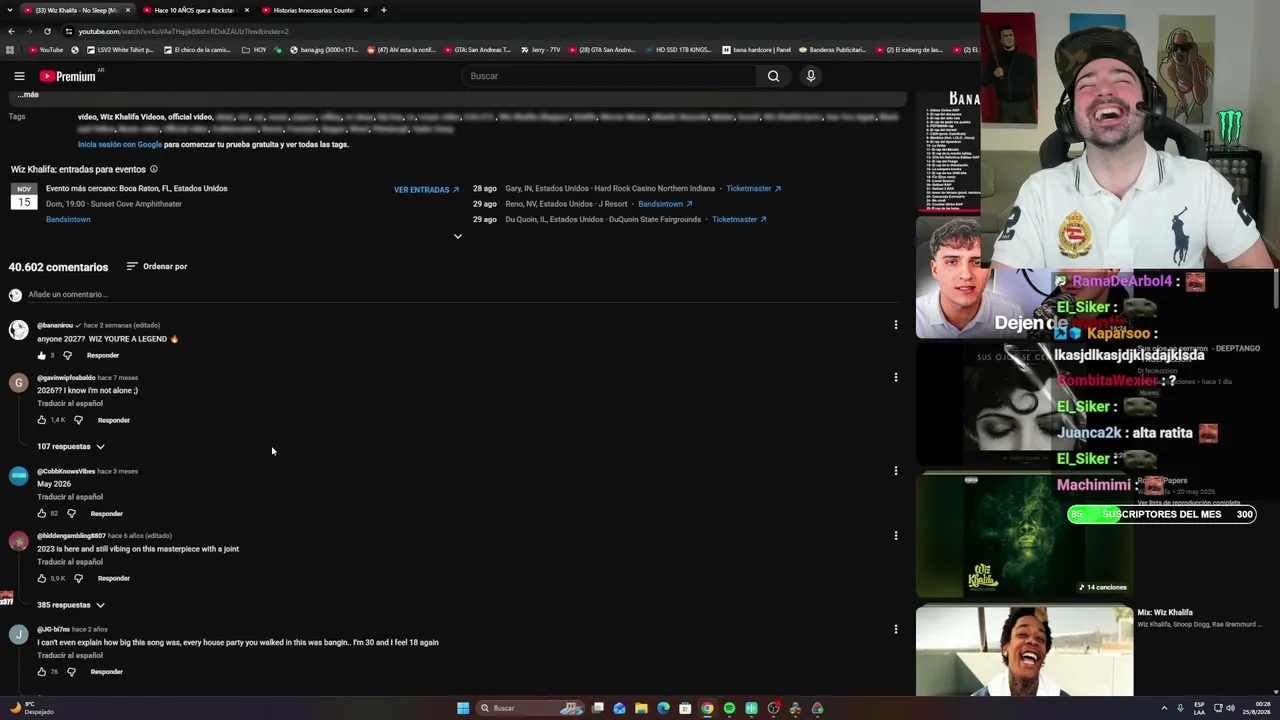Open options menu for '2023 is here' comment

895,536
